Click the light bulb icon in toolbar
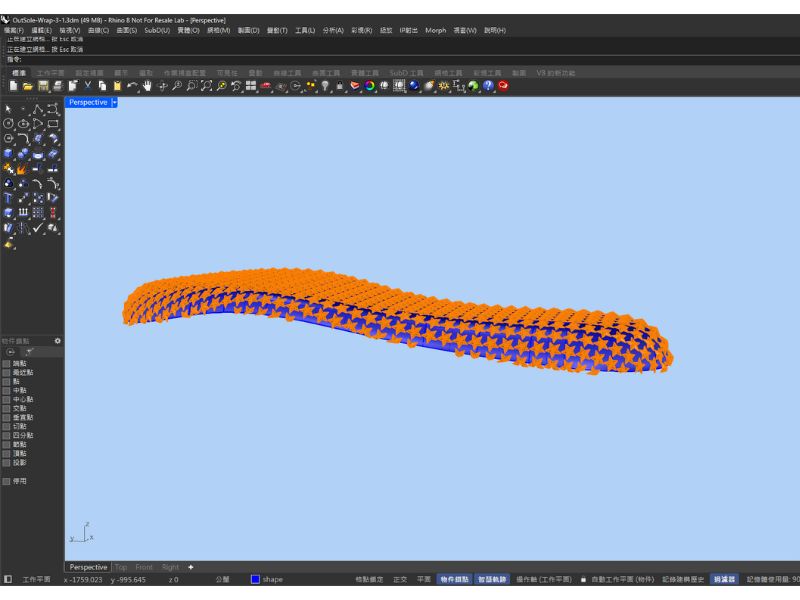Screen dimensions: 800x600 325,86
